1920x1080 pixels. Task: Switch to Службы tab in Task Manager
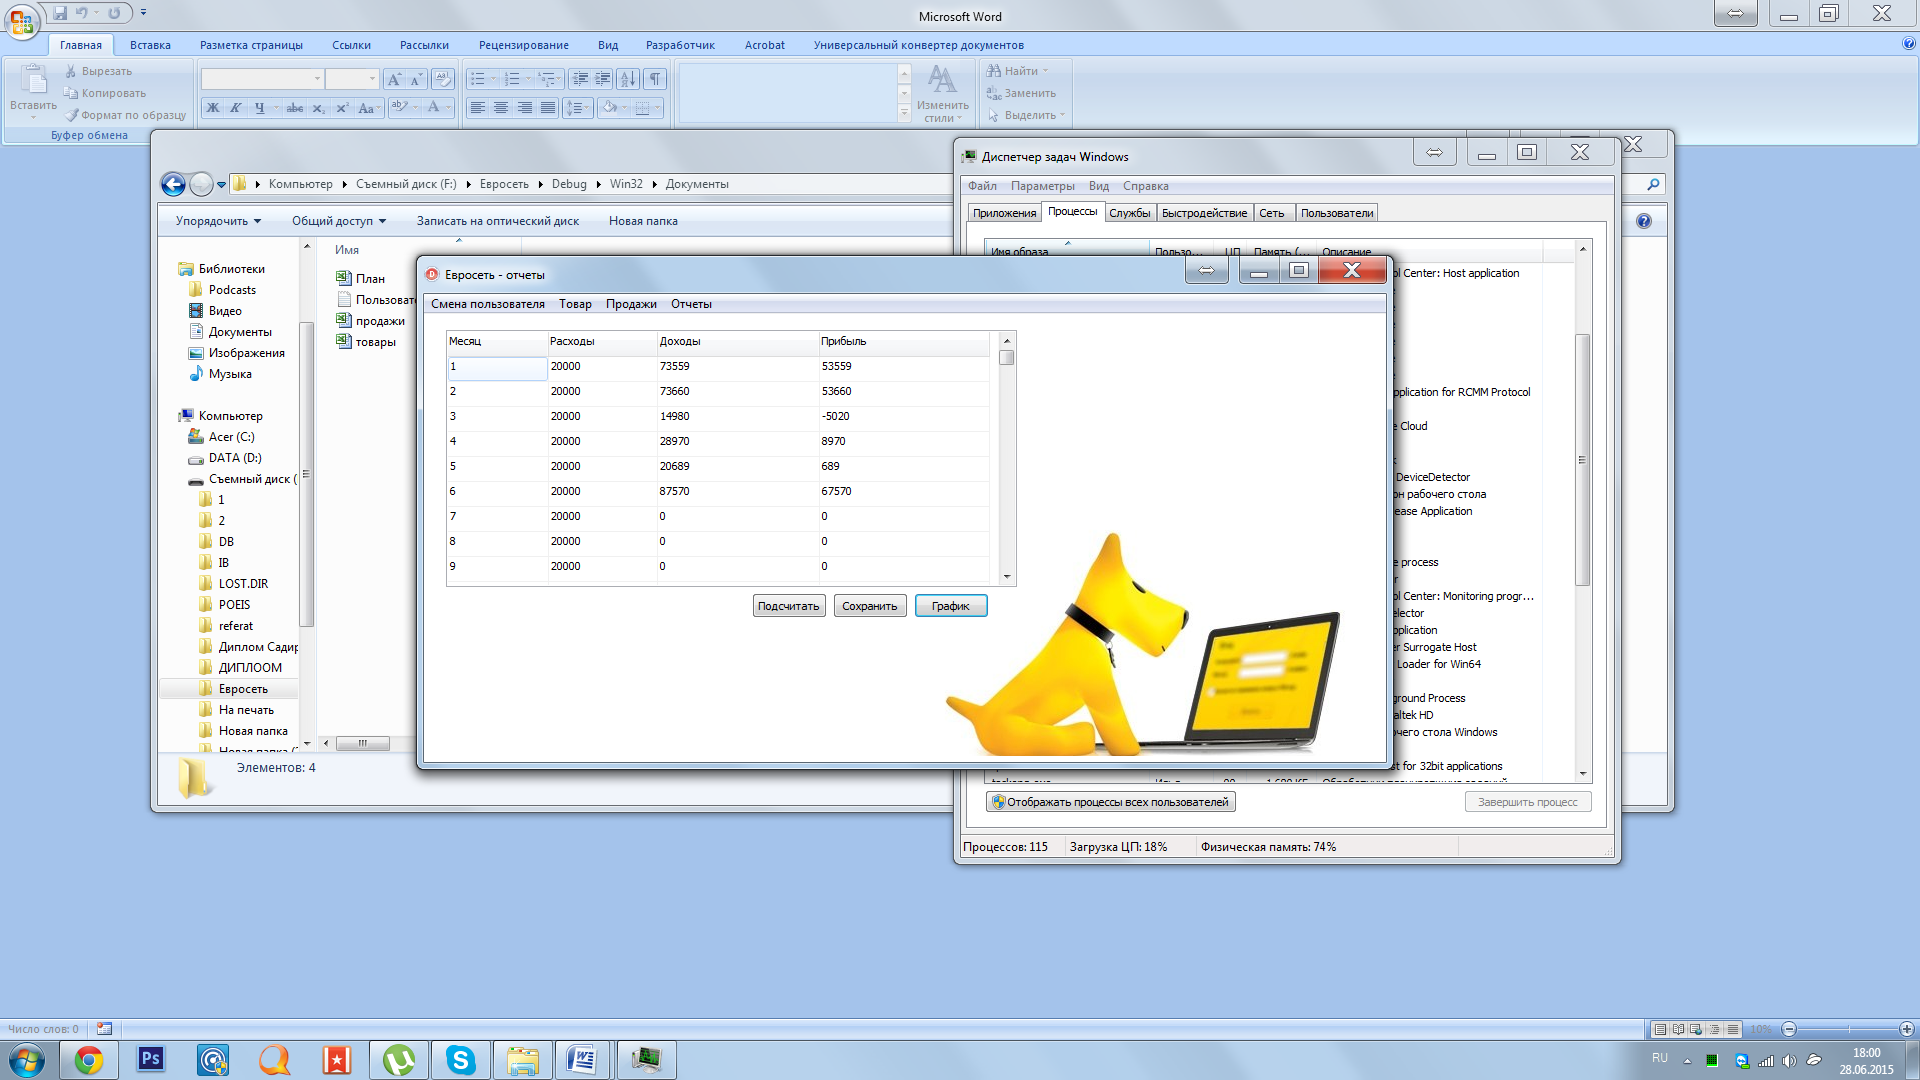click(x=1129, y=213)
